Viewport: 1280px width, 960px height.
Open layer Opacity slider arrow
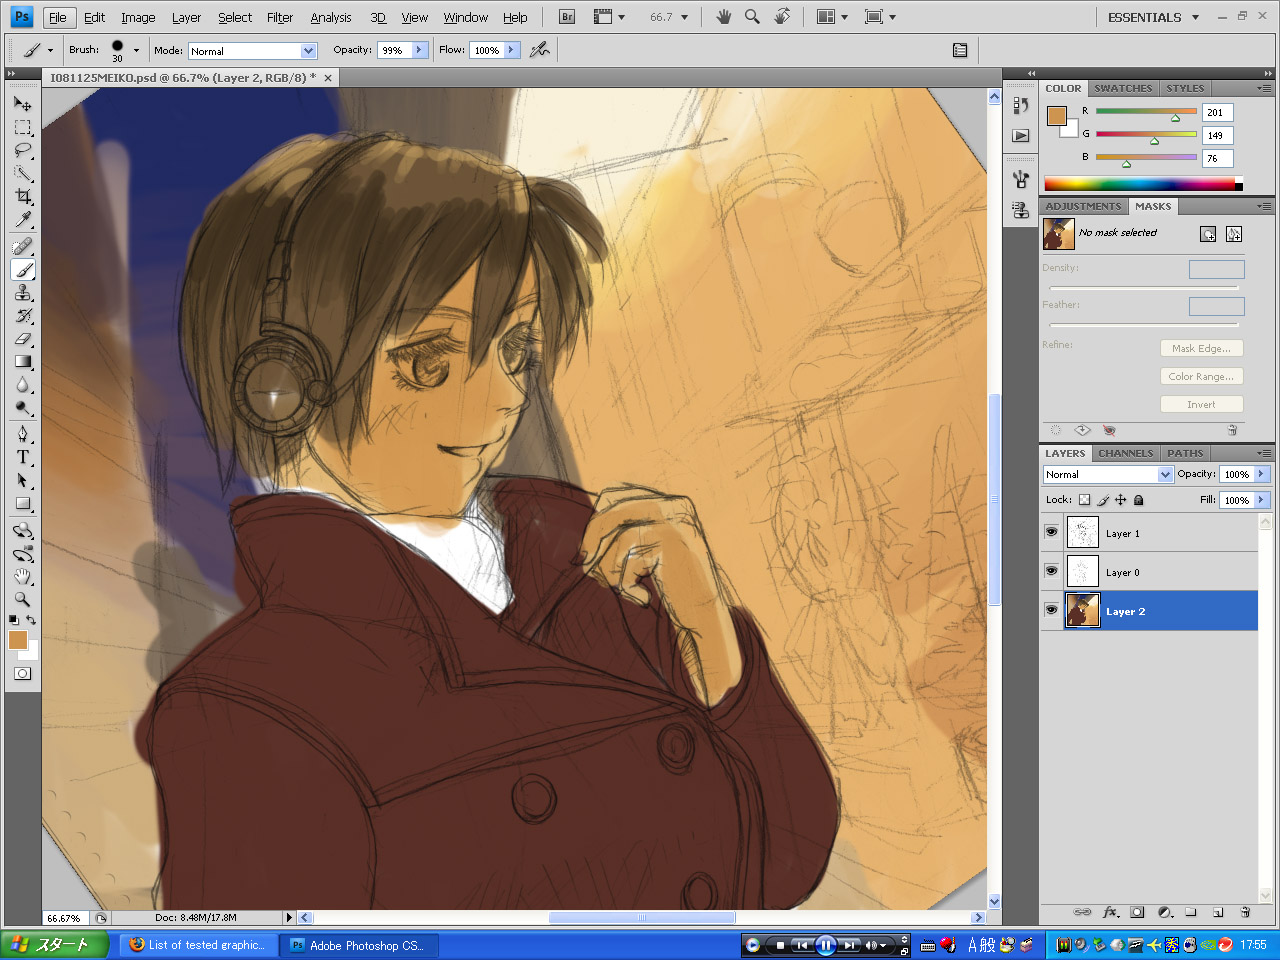pos(1261,474)
